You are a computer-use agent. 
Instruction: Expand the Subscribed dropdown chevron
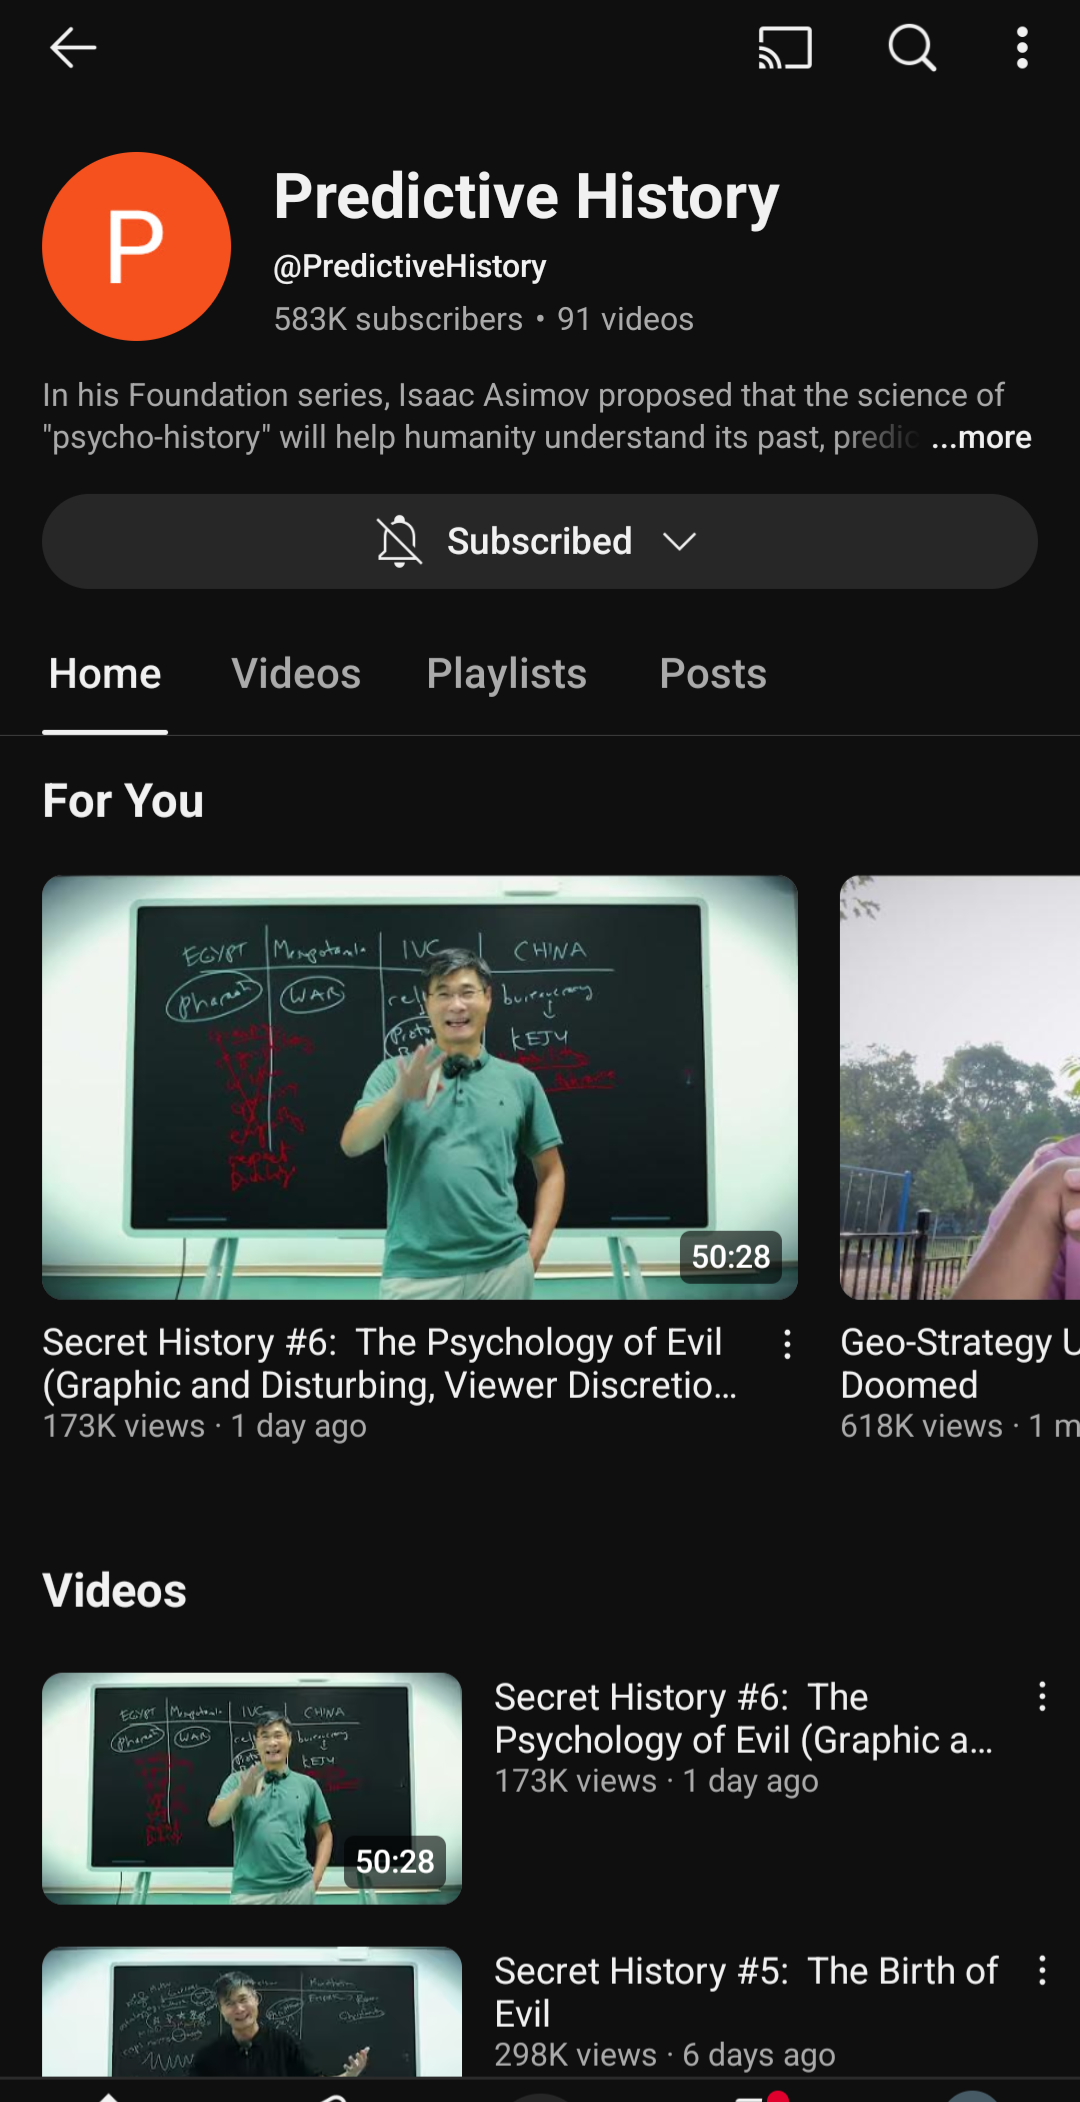[679, 541]
